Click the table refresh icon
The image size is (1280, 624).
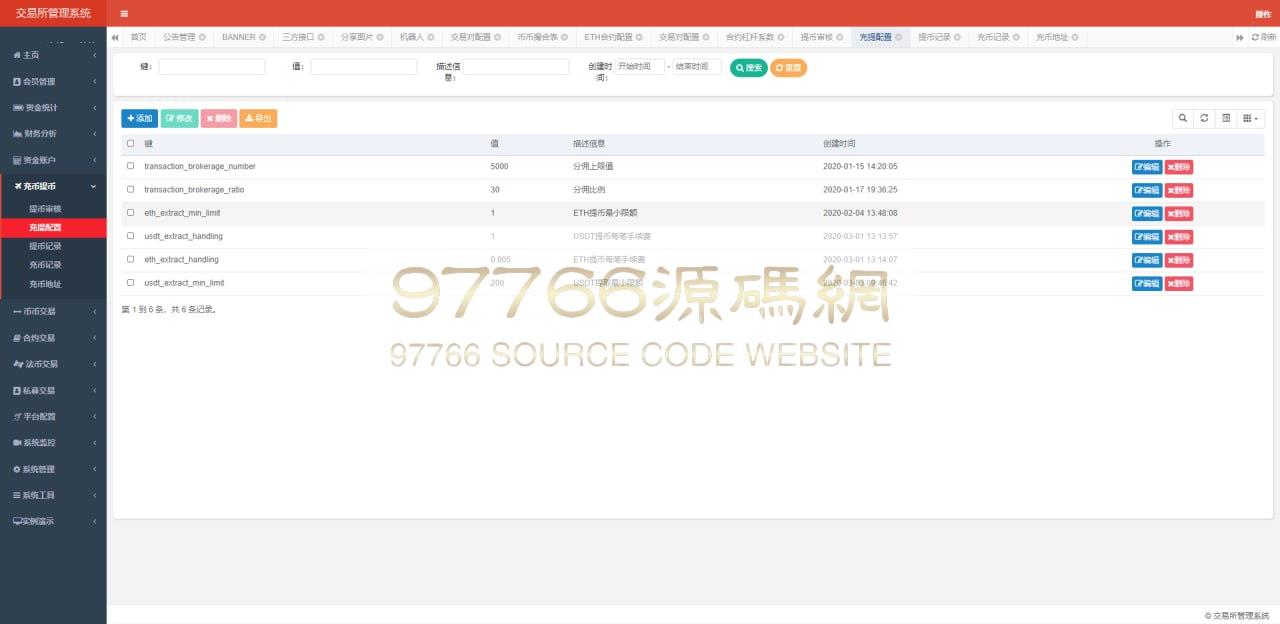(1204, 118)
